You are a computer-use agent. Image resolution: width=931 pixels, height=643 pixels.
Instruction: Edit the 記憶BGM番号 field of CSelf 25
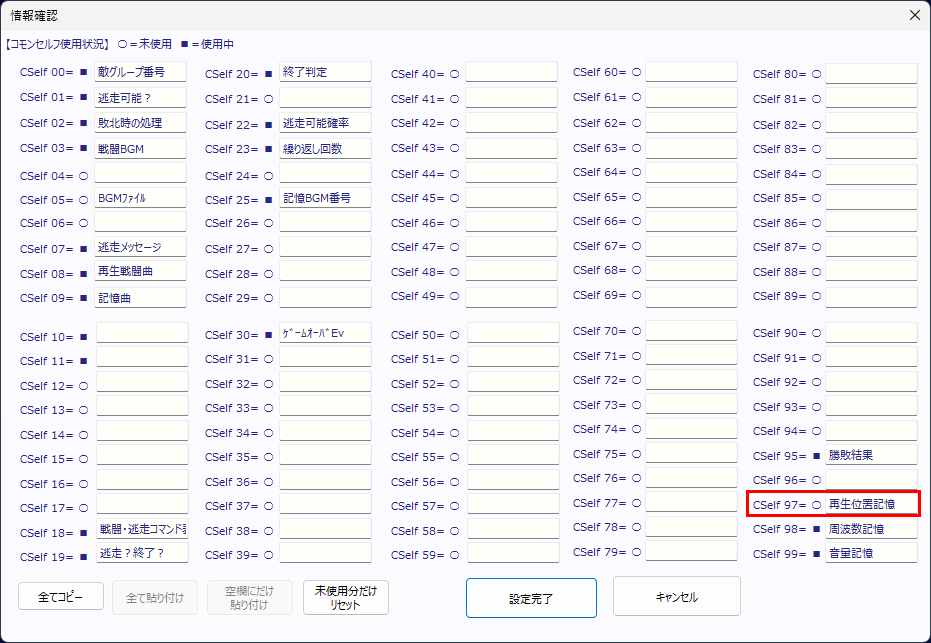325,199
